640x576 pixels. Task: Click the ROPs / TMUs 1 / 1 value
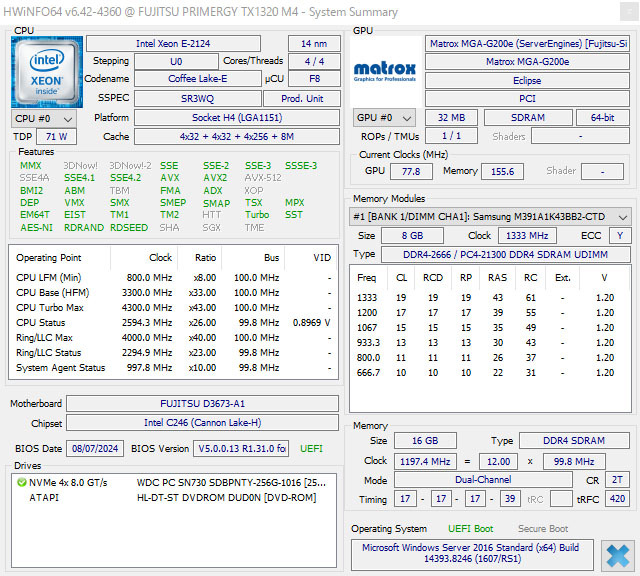coord(451,136)
